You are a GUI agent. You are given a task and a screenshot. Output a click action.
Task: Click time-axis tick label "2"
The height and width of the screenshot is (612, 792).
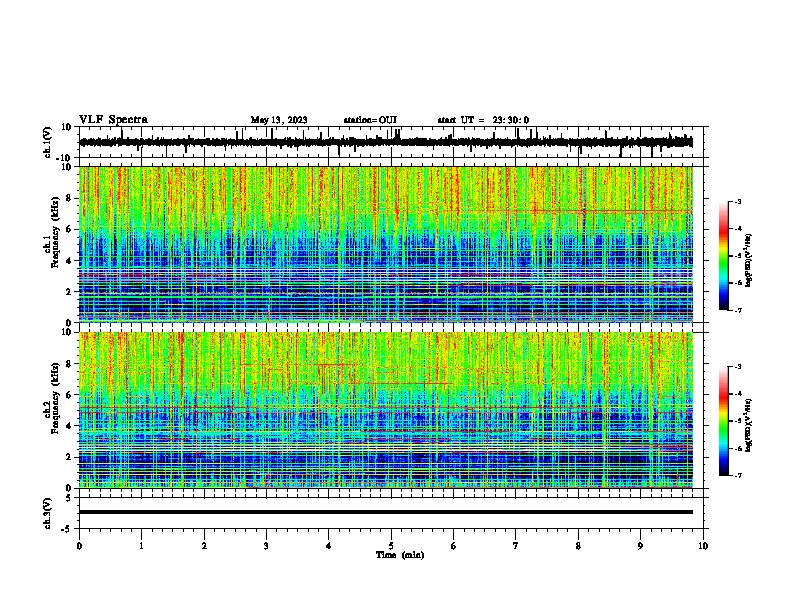coord(204,546)
